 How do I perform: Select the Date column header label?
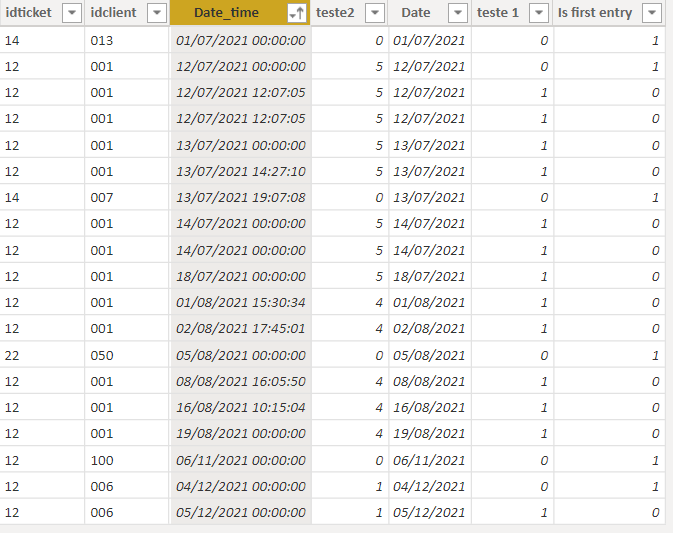point(416,12)
